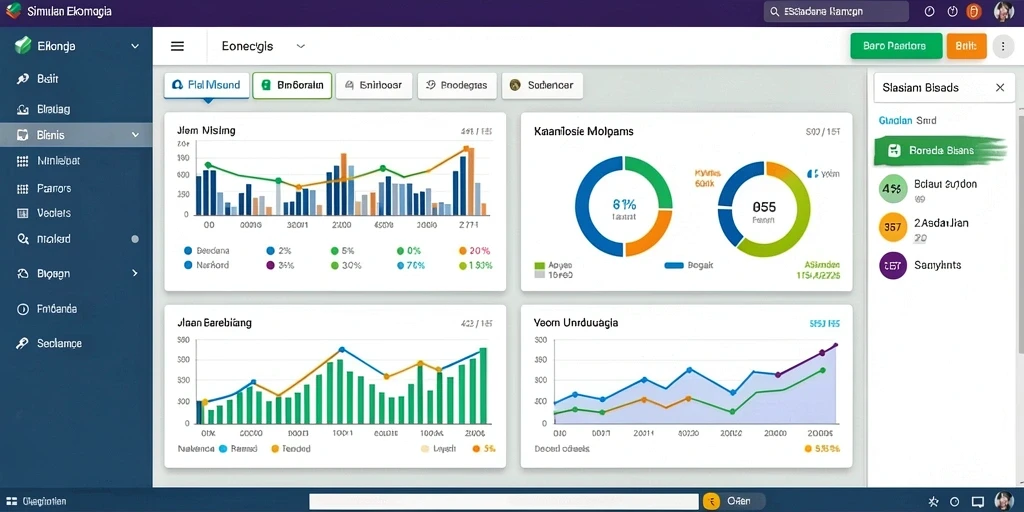This screenshot has width=1024, height=512.
Task: Click the Bslit key icon in sidebar
Action: pyautogui.click(x=23, y=79)
